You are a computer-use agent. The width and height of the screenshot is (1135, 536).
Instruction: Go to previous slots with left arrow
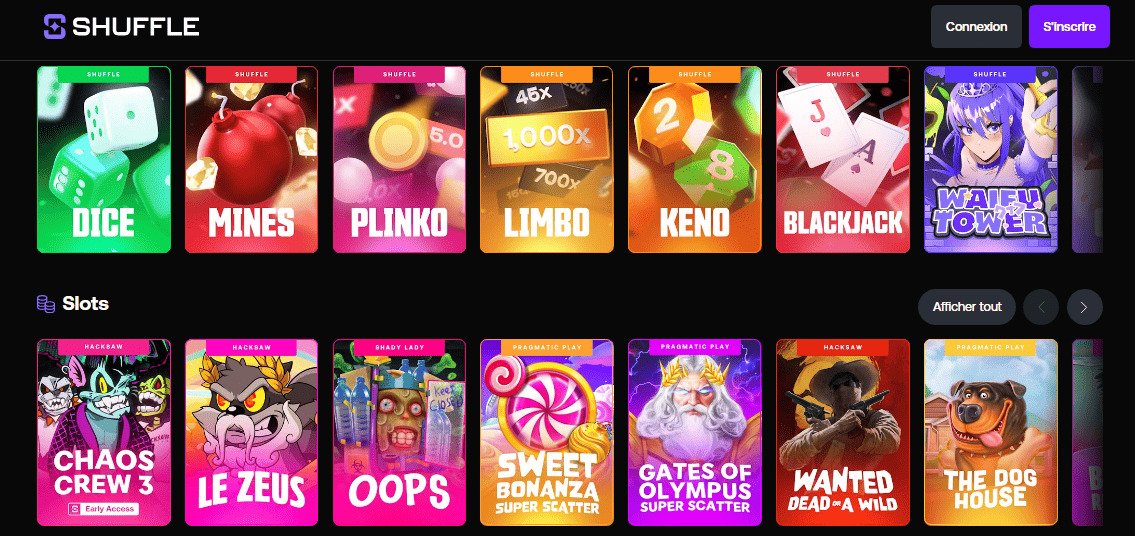point(1041,307)
